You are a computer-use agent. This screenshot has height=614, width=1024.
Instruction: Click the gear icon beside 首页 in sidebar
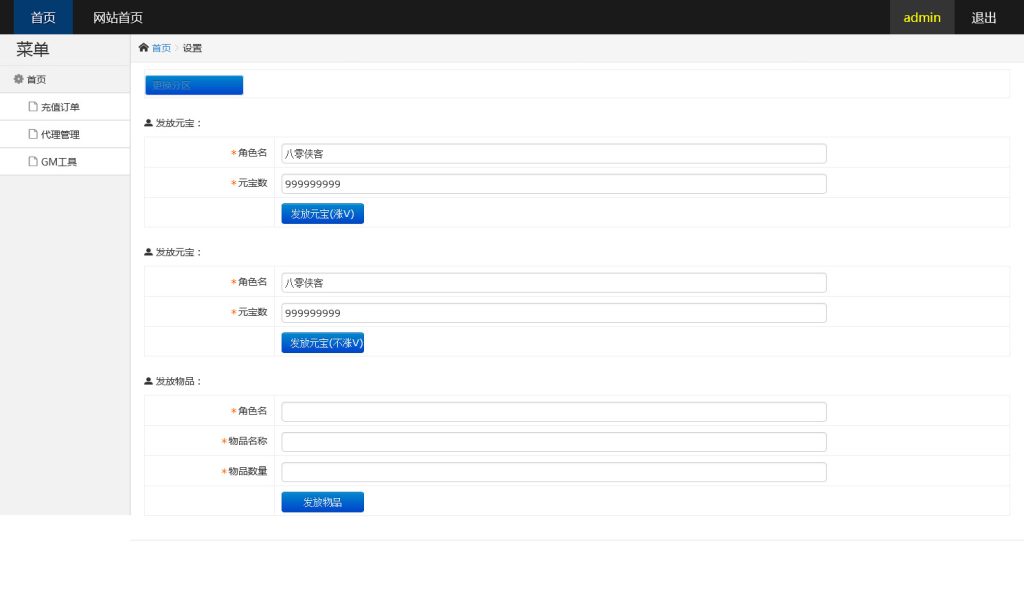[x=18, y=79]
